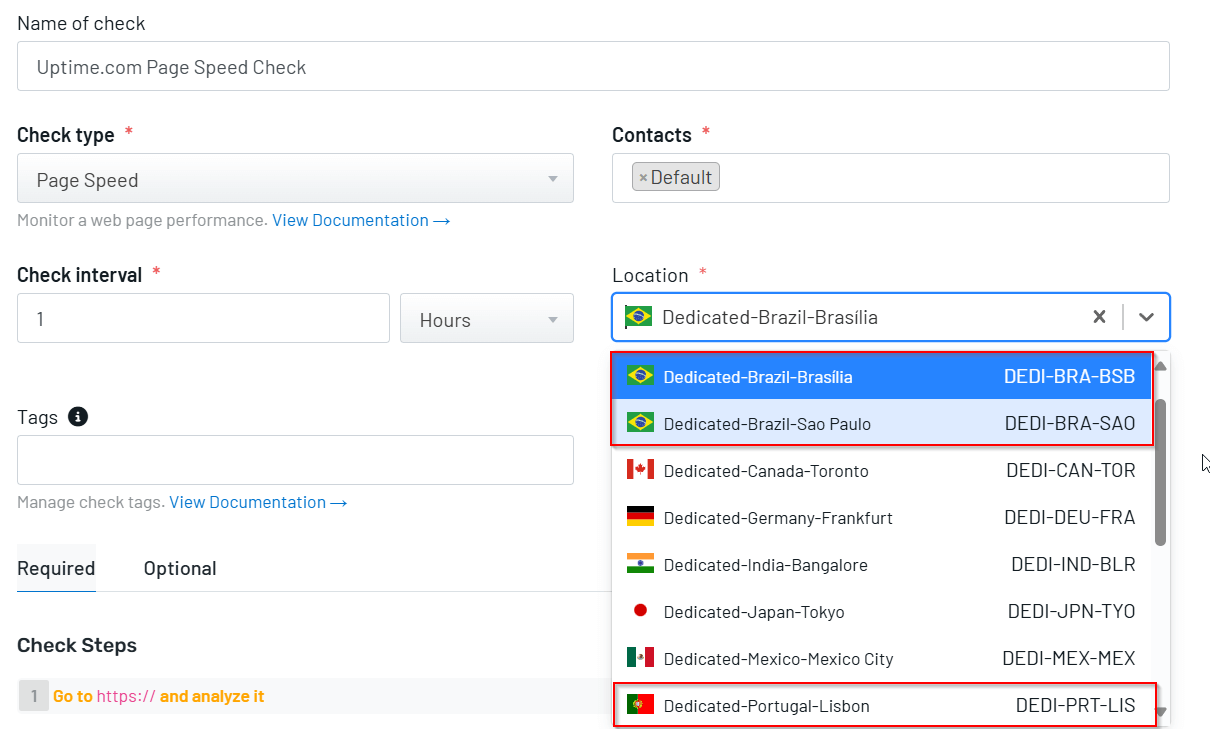Viewport: 1210px width, 729px height.
Task: Click the DEDI-MEX-MEX code text
Action: [x=1069, y=658]
